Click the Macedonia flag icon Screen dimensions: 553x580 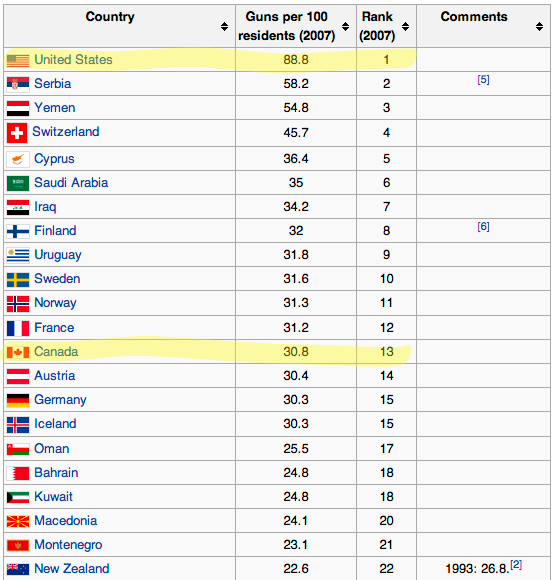(18, 522)
